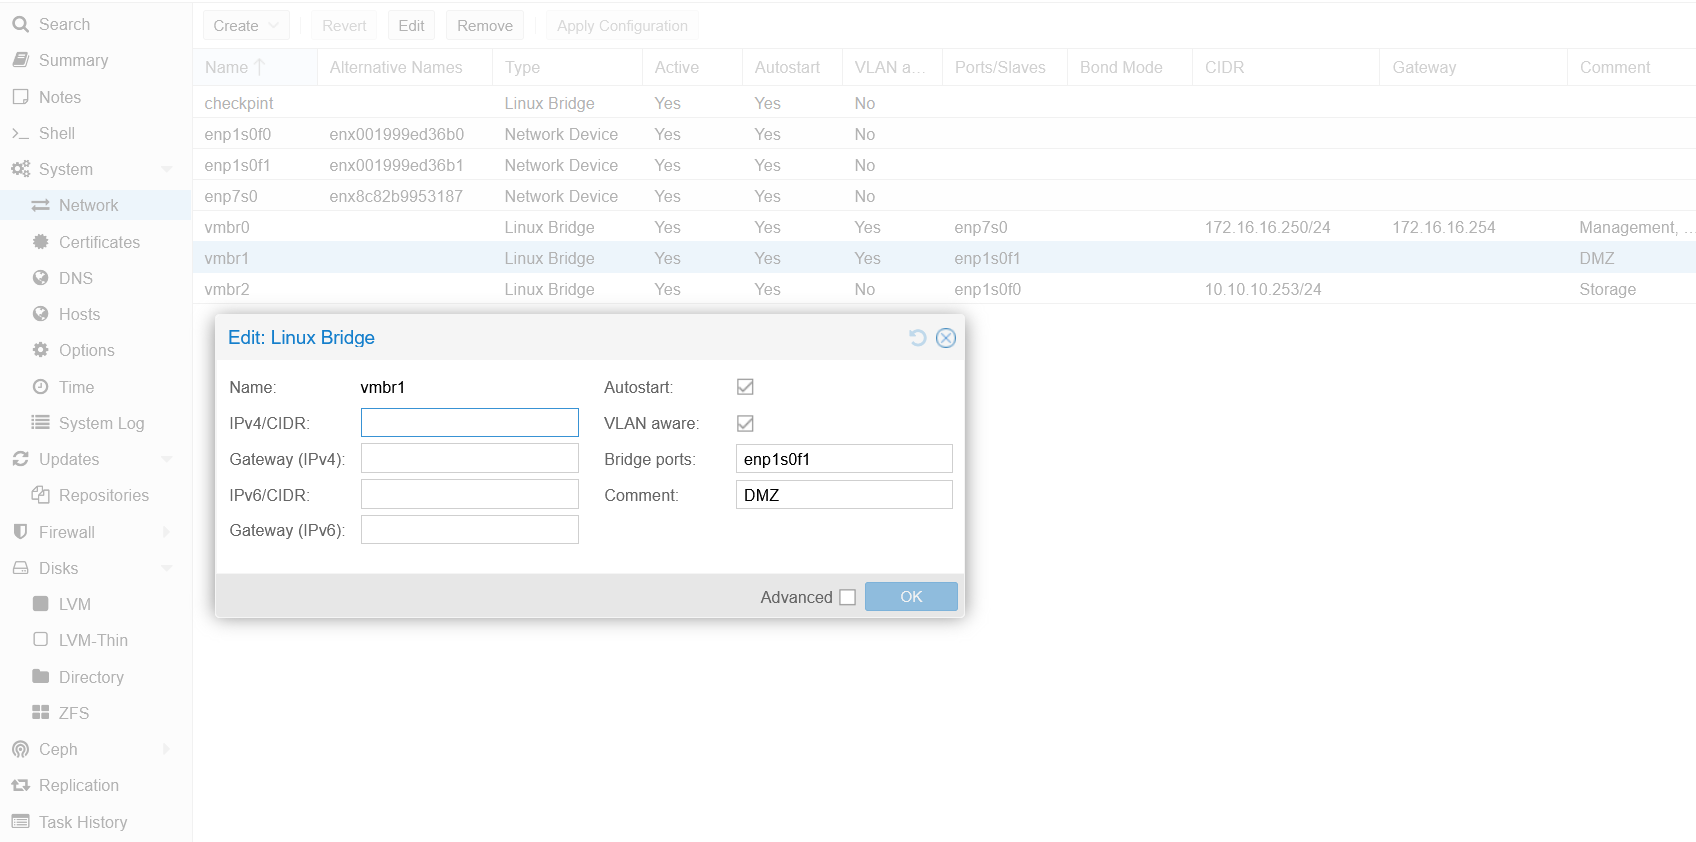Click the OK button in dialog
The width and height of the screenshot is (1696, 842).
(x=911, y=597)
